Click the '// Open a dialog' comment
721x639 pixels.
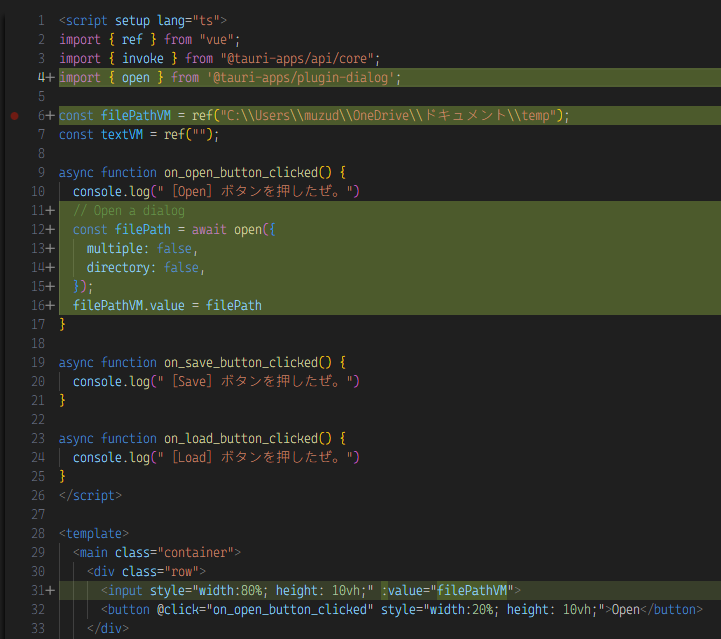[x=129, y=211]
